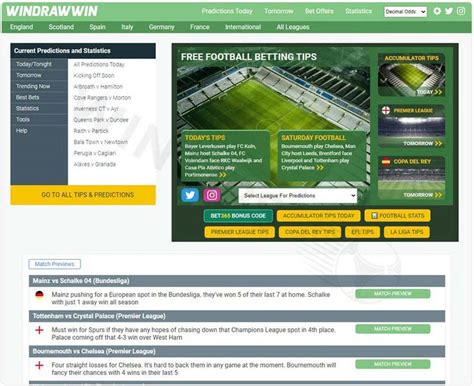The width and height of the screenshot is (474, 386).
Task: Click the arrows after Today's Tips text
Action: coord(223,175)
